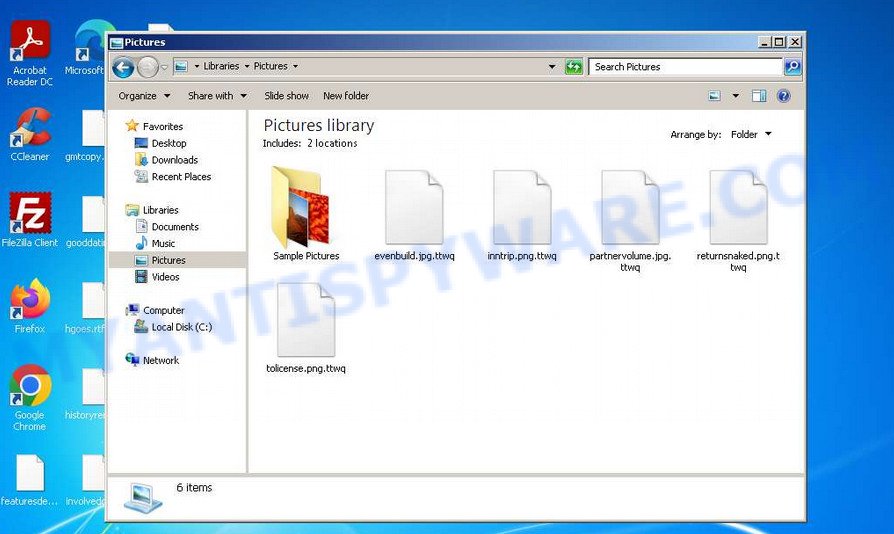The image size is (894, 534).
Task: Open Help via question mark icon
Action: tap(784, 96)
